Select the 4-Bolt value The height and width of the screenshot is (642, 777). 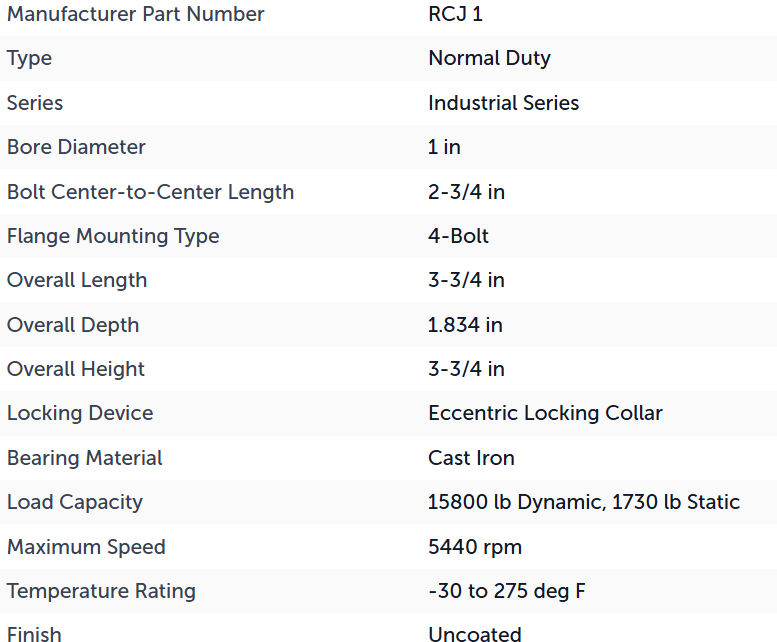click(x=458, y=236)
